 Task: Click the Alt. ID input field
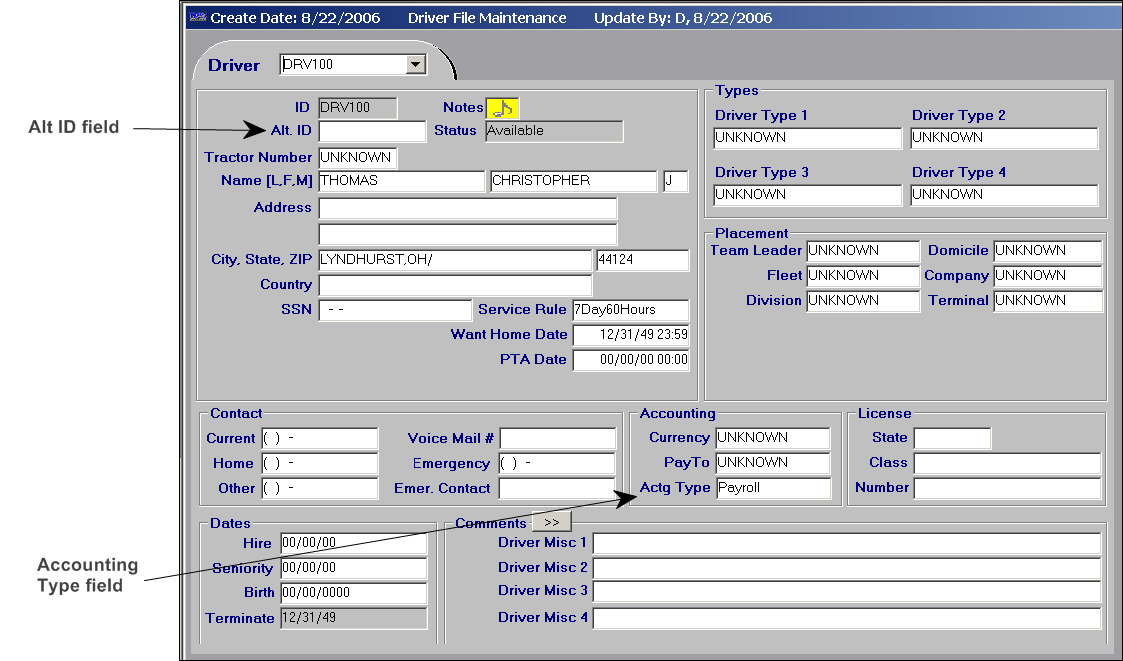372,131
